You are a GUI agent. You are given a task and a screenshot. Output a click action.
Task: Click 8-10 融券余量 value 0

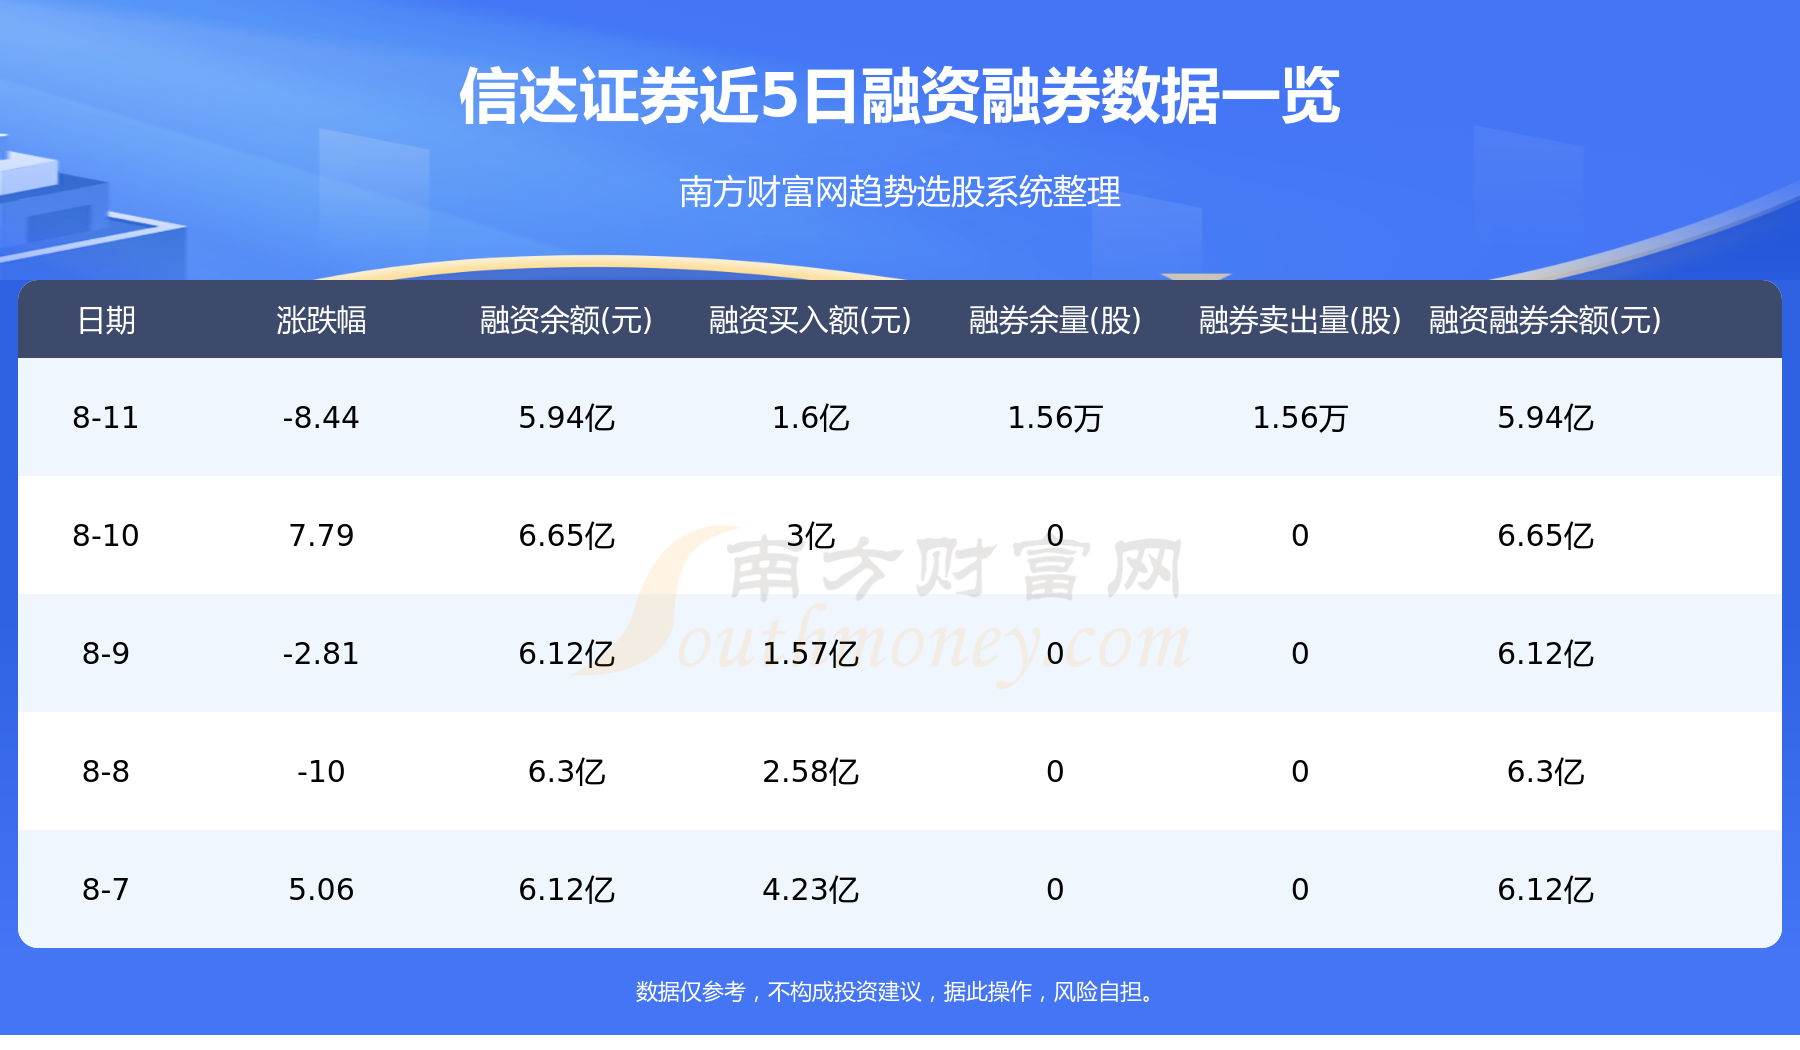[1055, 535]
